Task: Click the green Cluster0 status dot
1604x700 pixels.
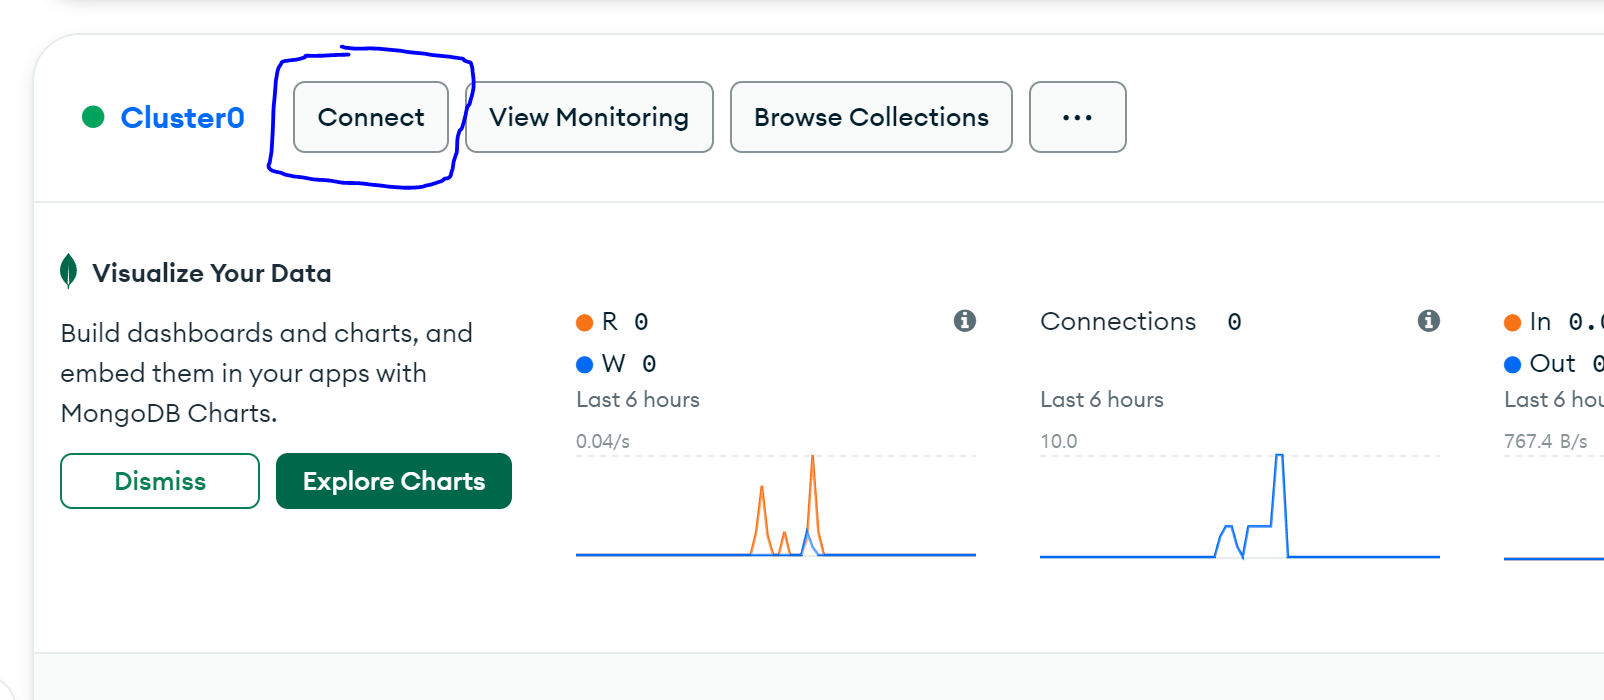Action: coord(93,117)
